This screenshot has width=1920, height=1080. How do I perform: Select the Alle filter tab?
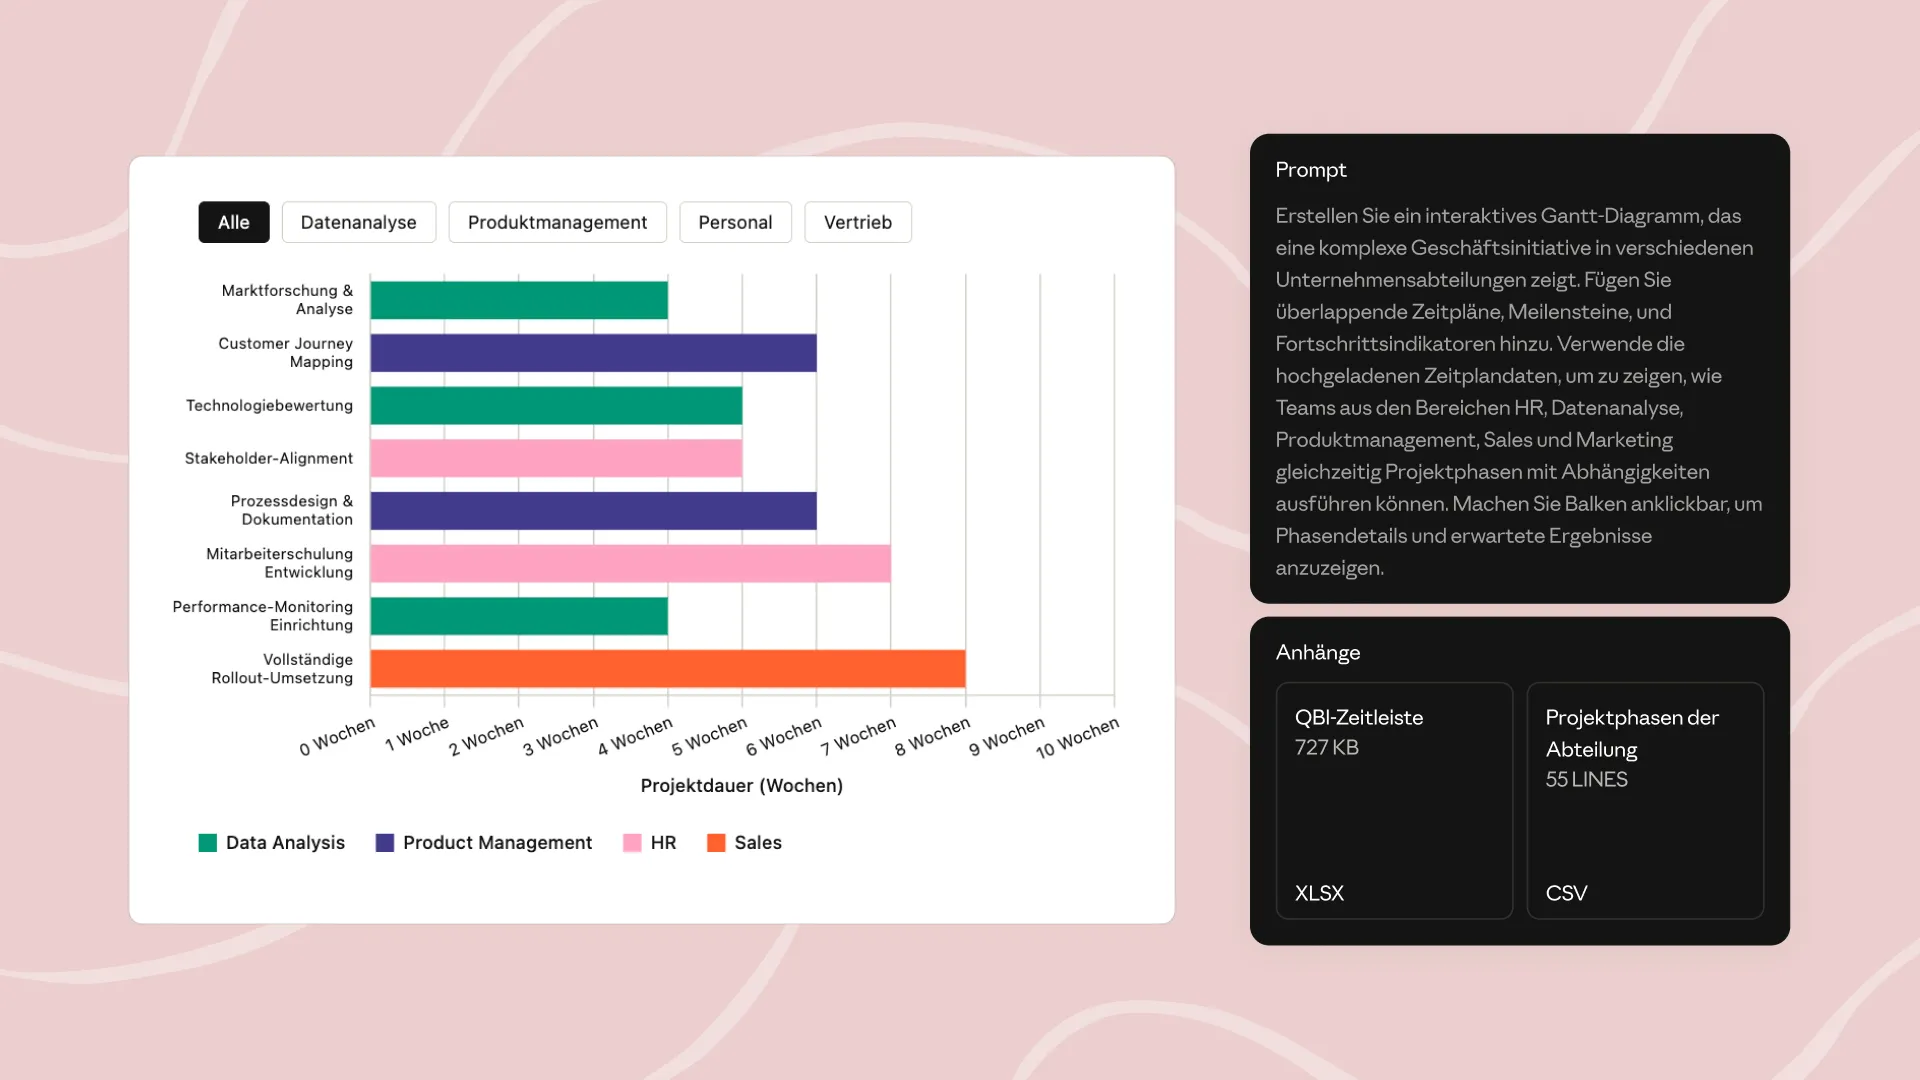[233, 222]
